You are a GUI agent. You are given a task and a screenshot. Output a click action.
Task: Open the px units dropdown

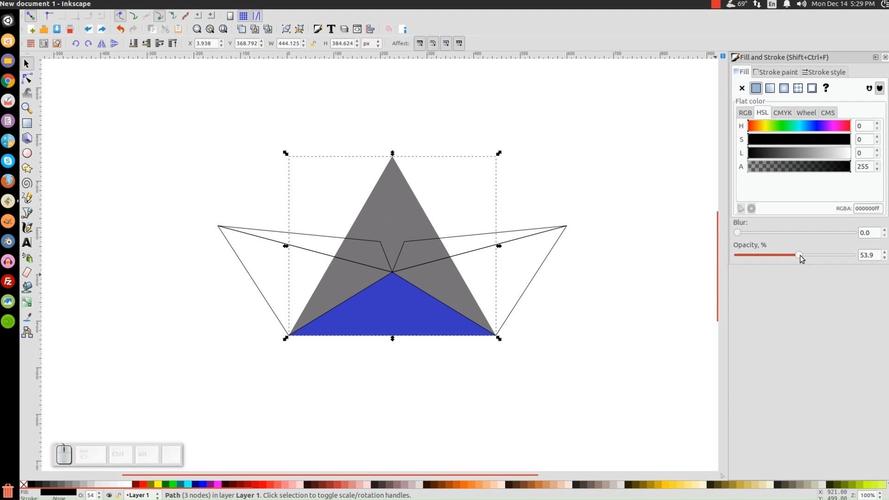(x=371, y=43)
